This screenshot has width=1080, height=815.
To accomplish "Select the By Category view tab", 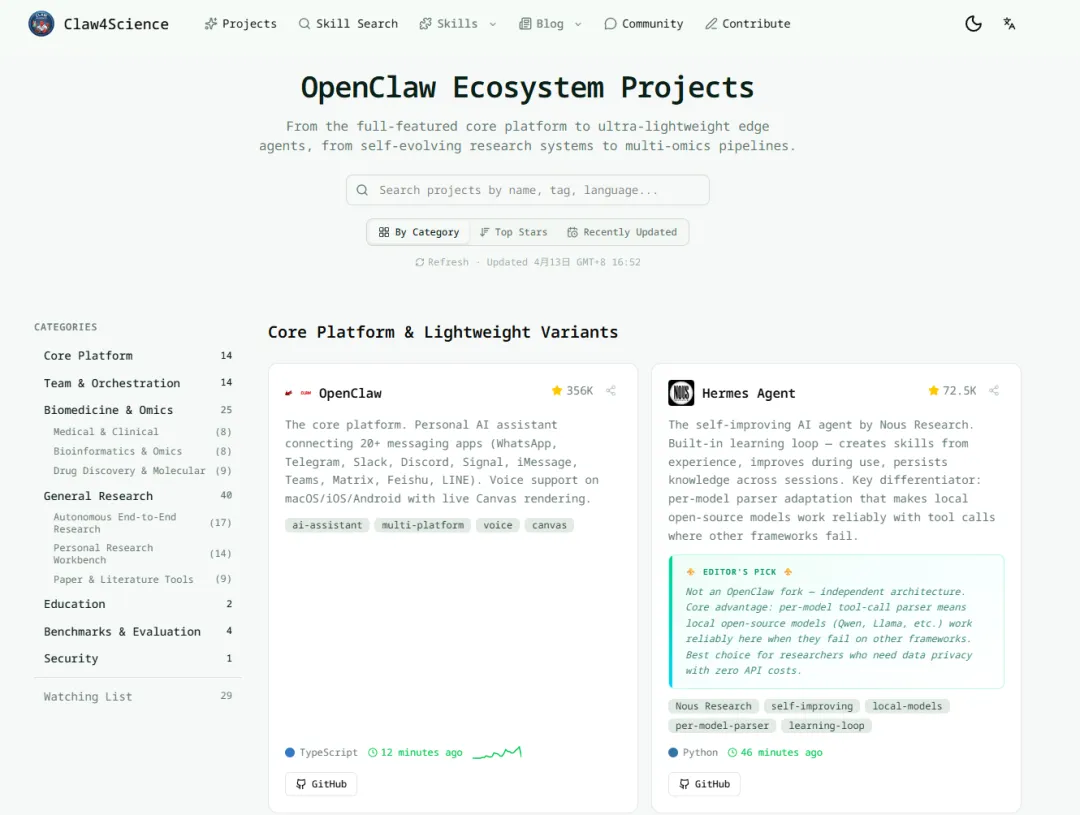I will tap(419, 232).
